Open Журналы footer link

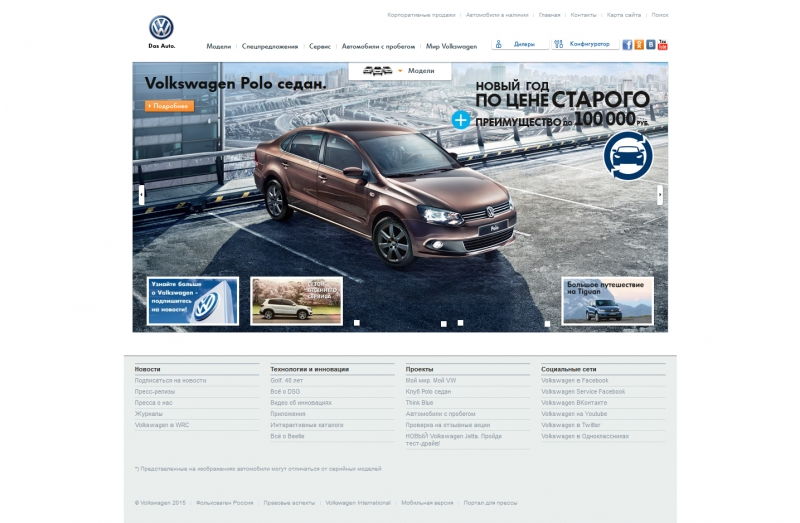point(148,414)
